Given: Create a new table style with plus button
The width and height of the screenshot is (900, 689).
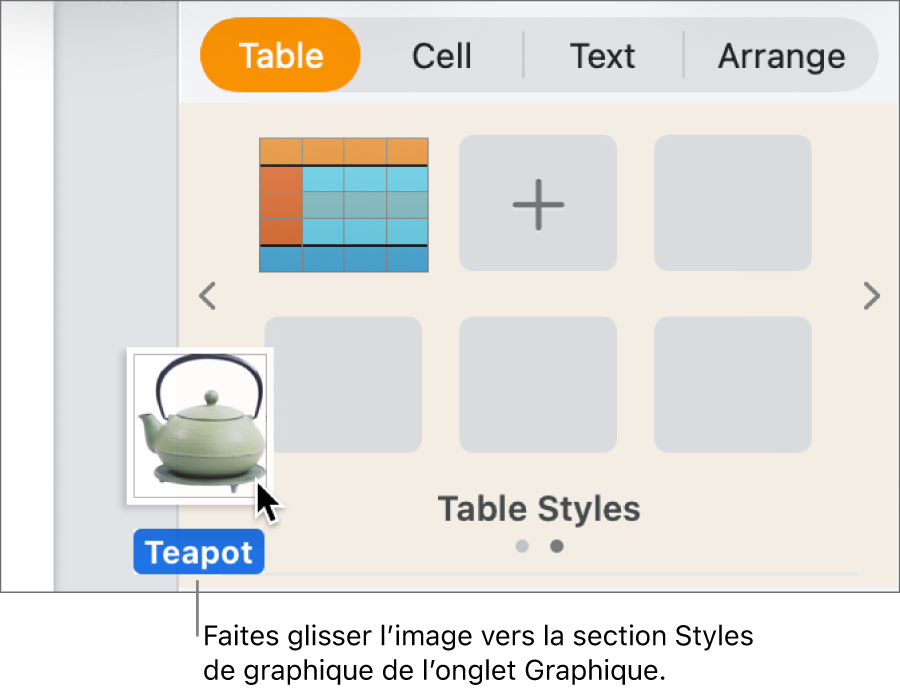Looking at the screenshot, I should pyautogui.click(x=537, y=203).
